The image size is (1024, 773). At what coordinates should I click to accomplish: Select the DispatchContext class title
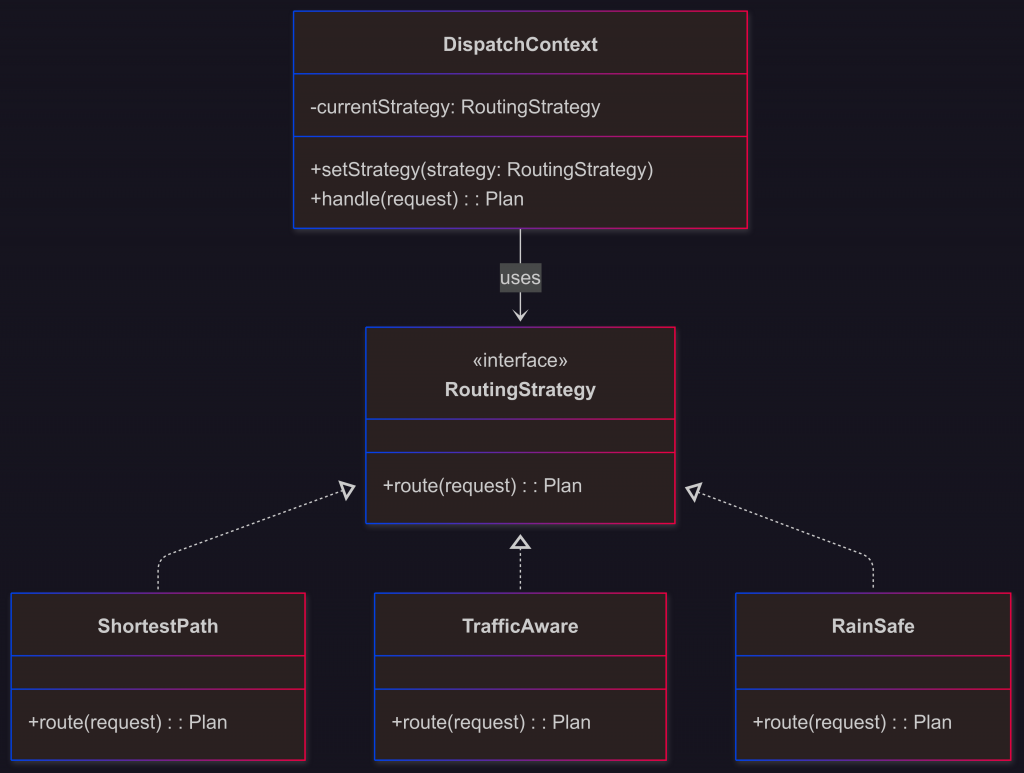pos(520,44)
